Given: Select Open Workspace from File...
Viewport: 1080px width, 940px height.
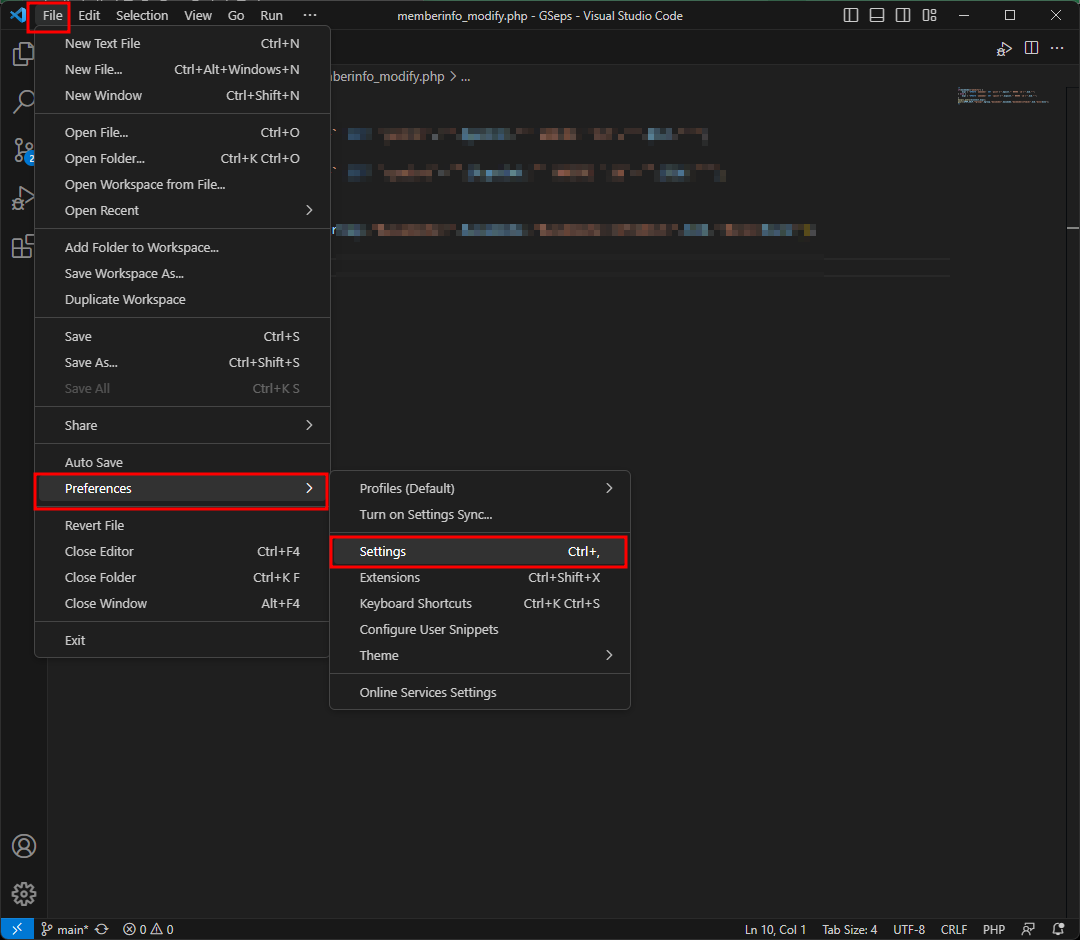Looking at the screenshot, I should [182, 185].
